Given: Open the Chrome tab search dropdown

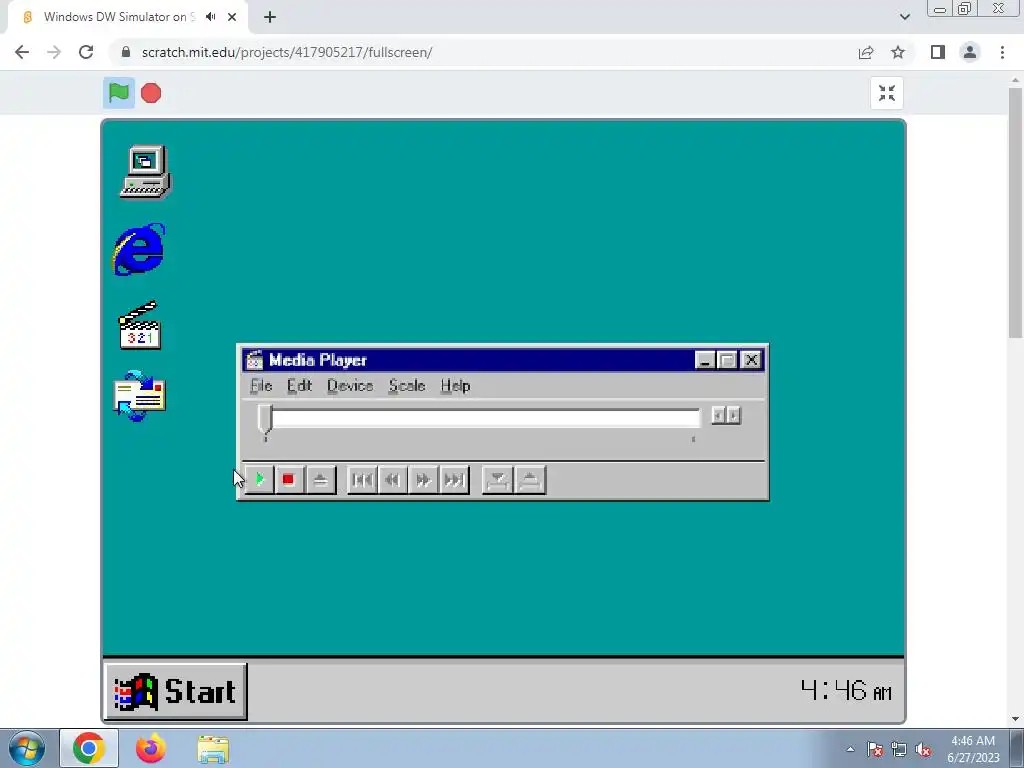Looking at the screenshot, I should (x=904, y=17).
